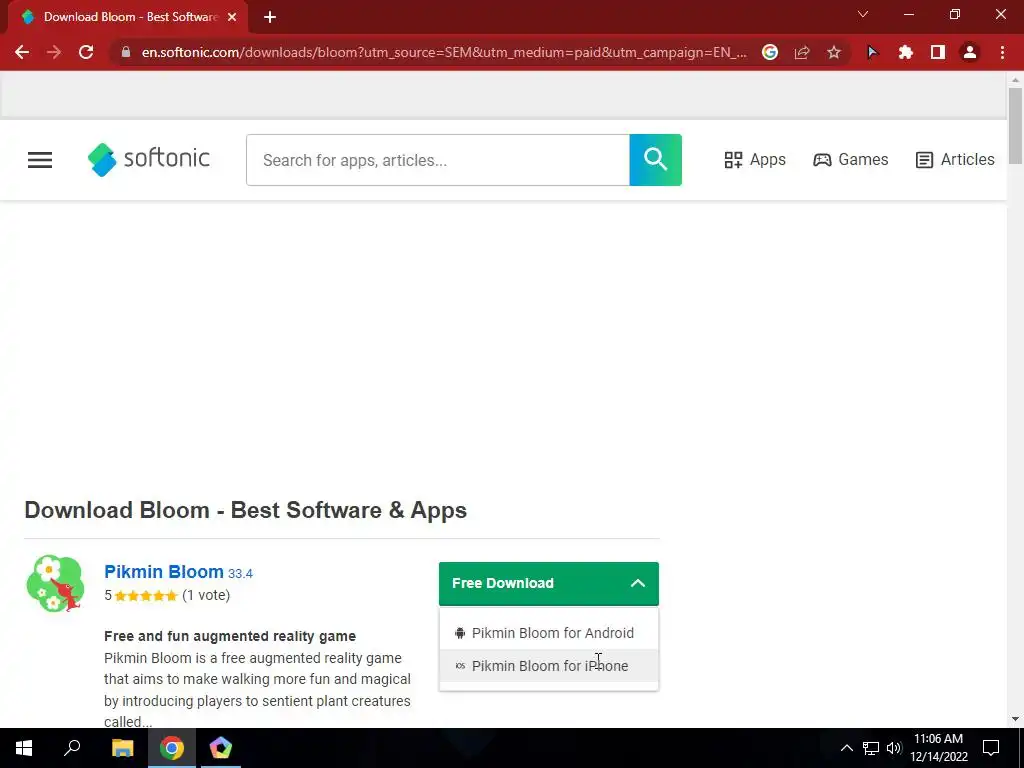Image resolution: width=1024 pixels, height=768 pixels.
Task: Open the tab search dropdown
Action: pyautogui.click(x=863, y=14)
